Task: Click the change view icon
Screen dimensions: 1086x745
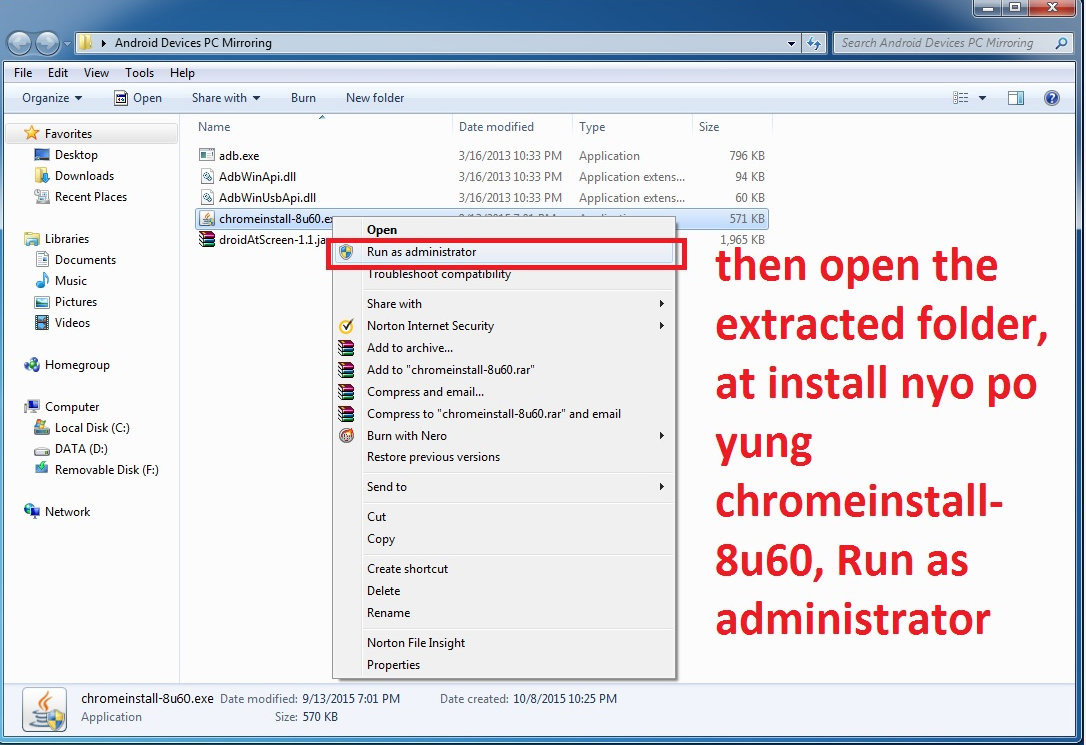Action: 961,98
